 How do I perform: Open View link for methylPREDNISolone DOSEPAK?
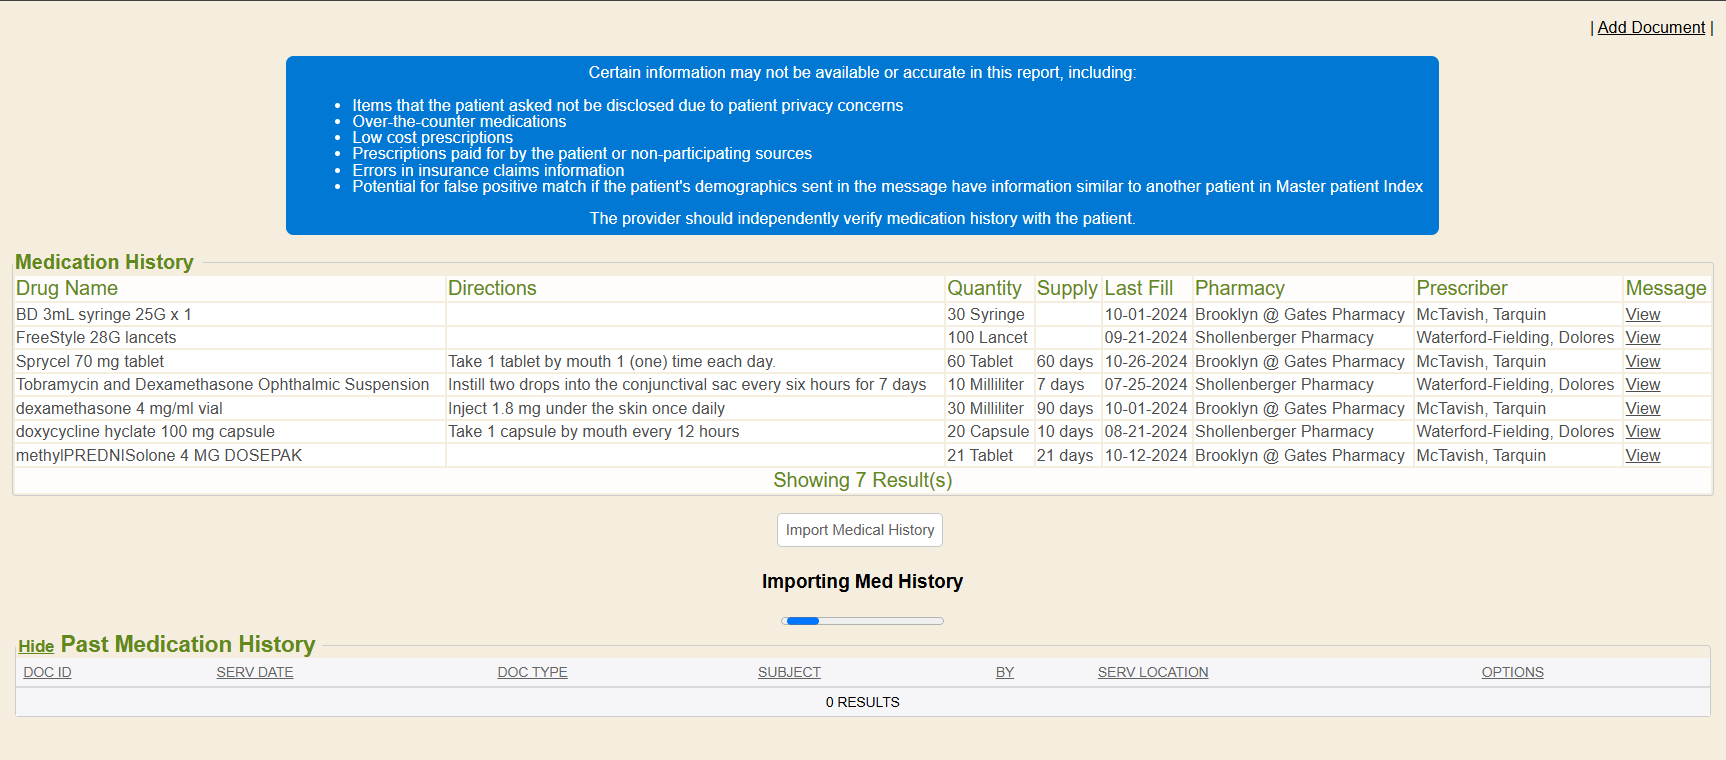(1642, 456)
